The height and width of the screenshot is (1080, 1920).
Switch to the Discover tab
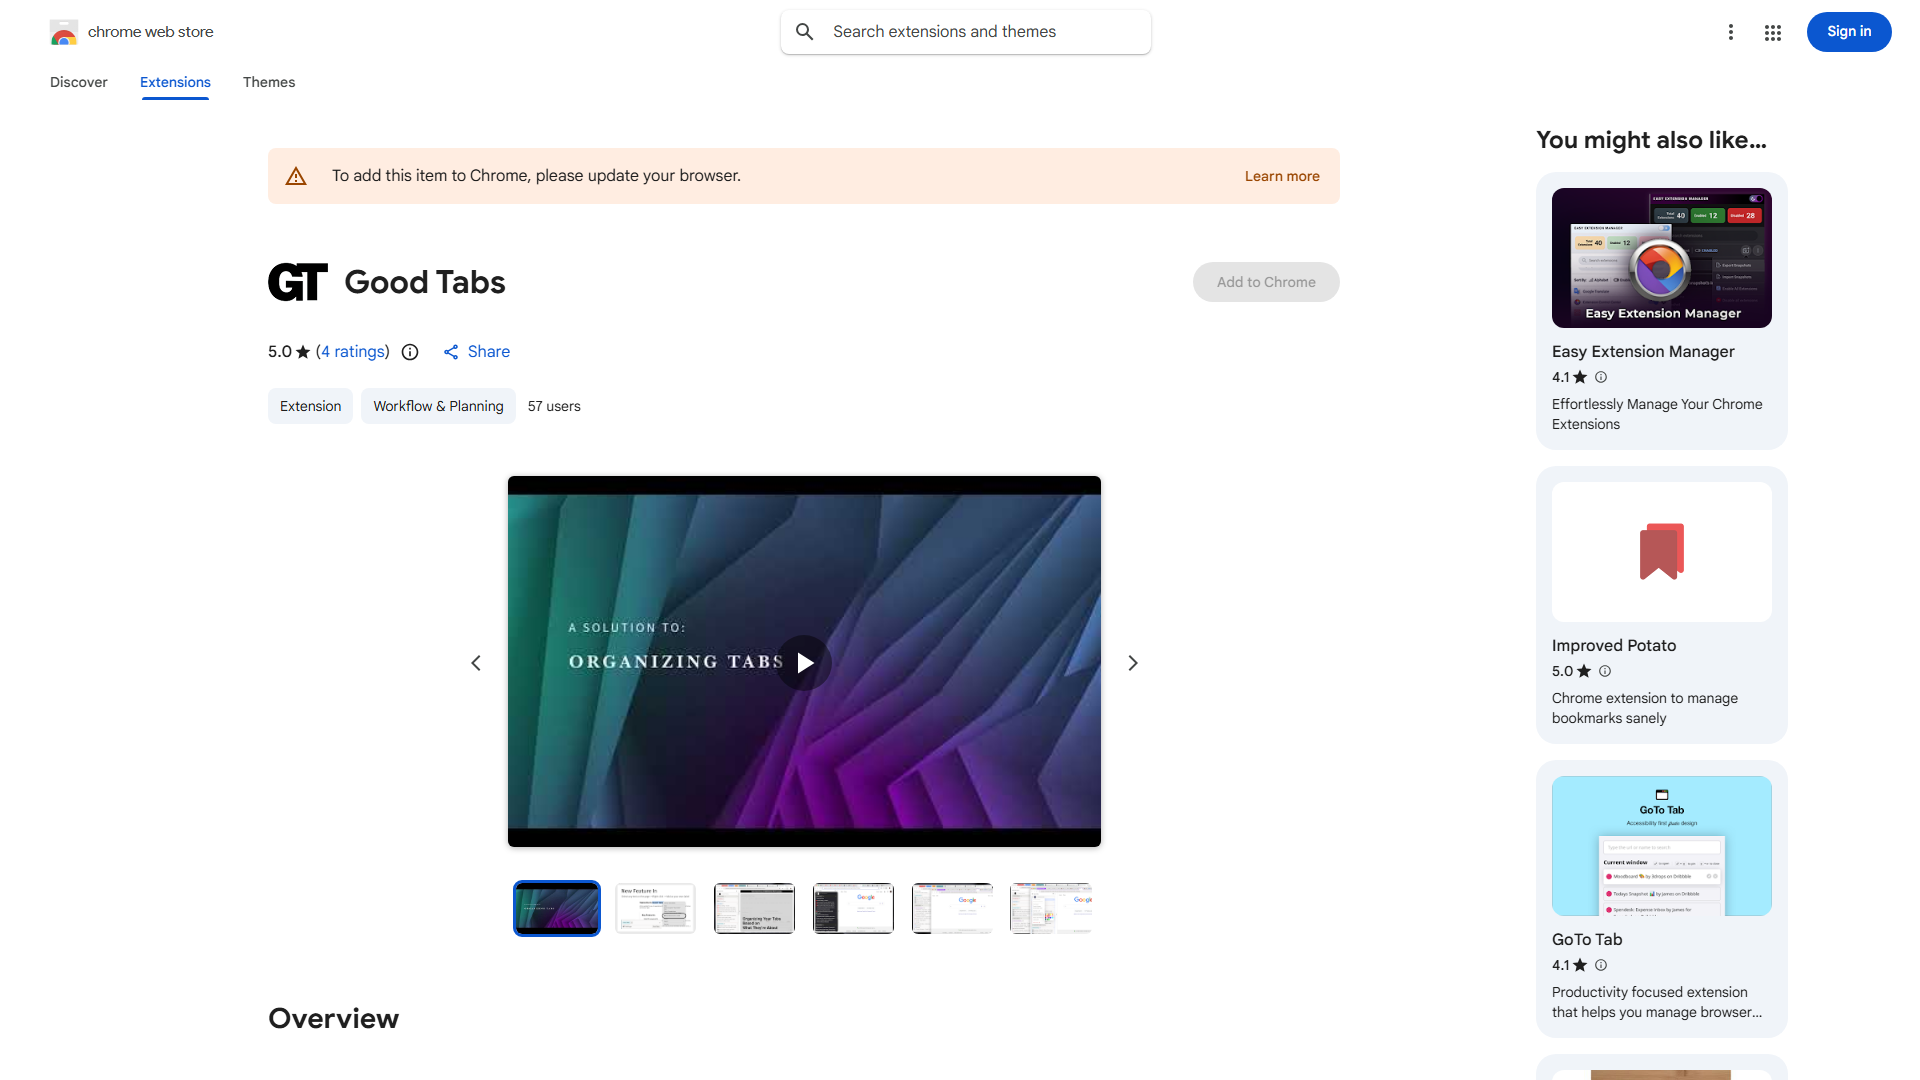click(78, 82)
